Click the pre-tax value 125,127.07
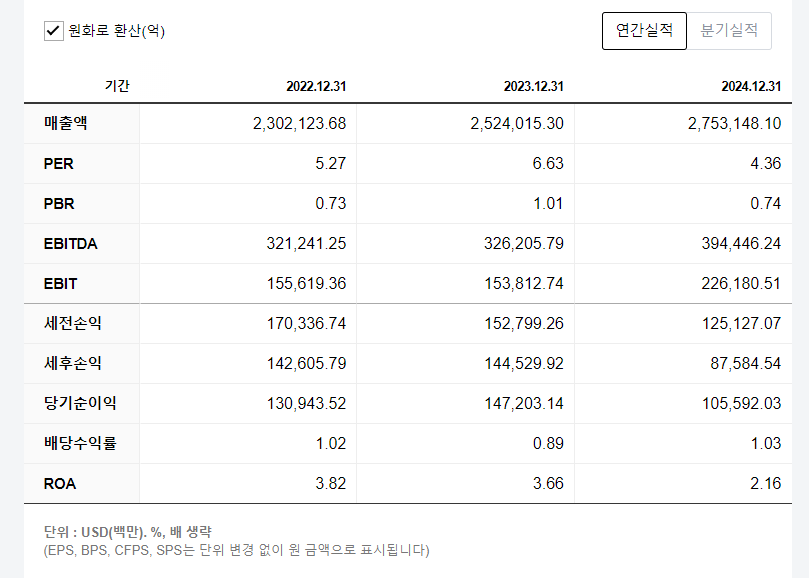The width and height of the screenshot is (809, 578). click(741, 324)
